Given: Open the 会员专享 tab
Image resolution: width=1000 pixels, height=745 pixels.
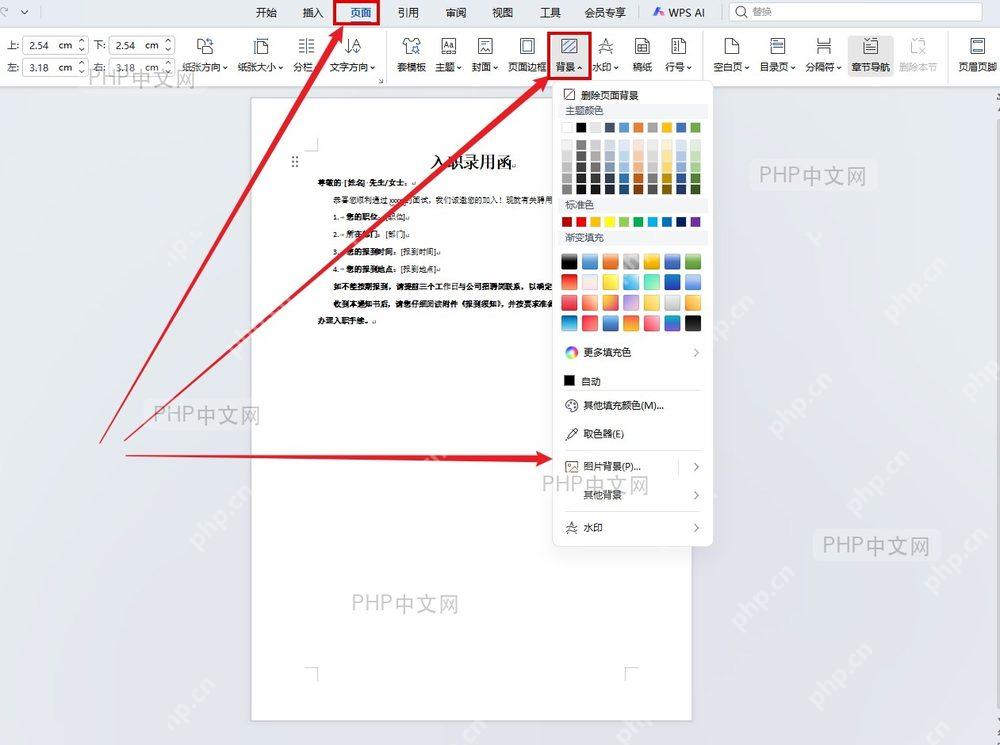Looking at the screenshot, I should [605, 12].
